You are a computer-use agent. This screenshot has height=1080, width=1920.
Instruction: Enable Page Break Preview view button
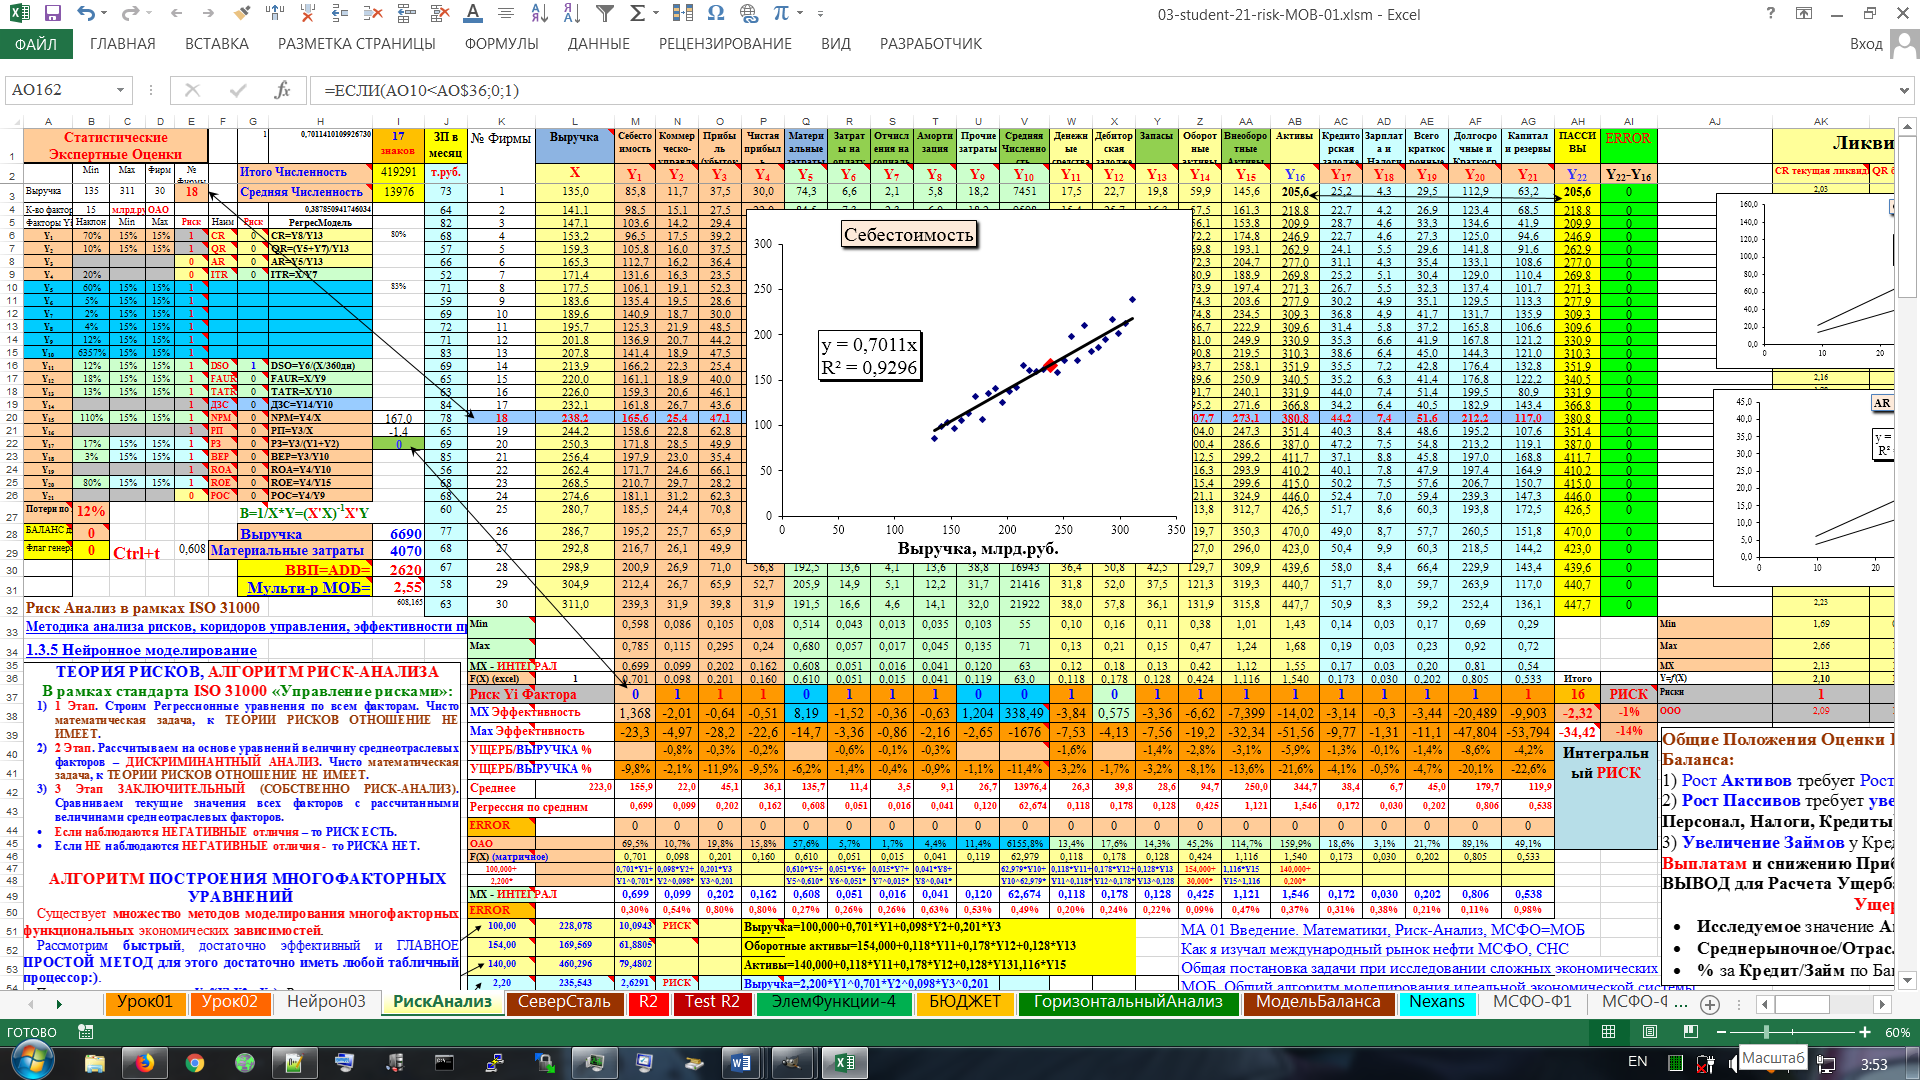tap(1691, 1032)
